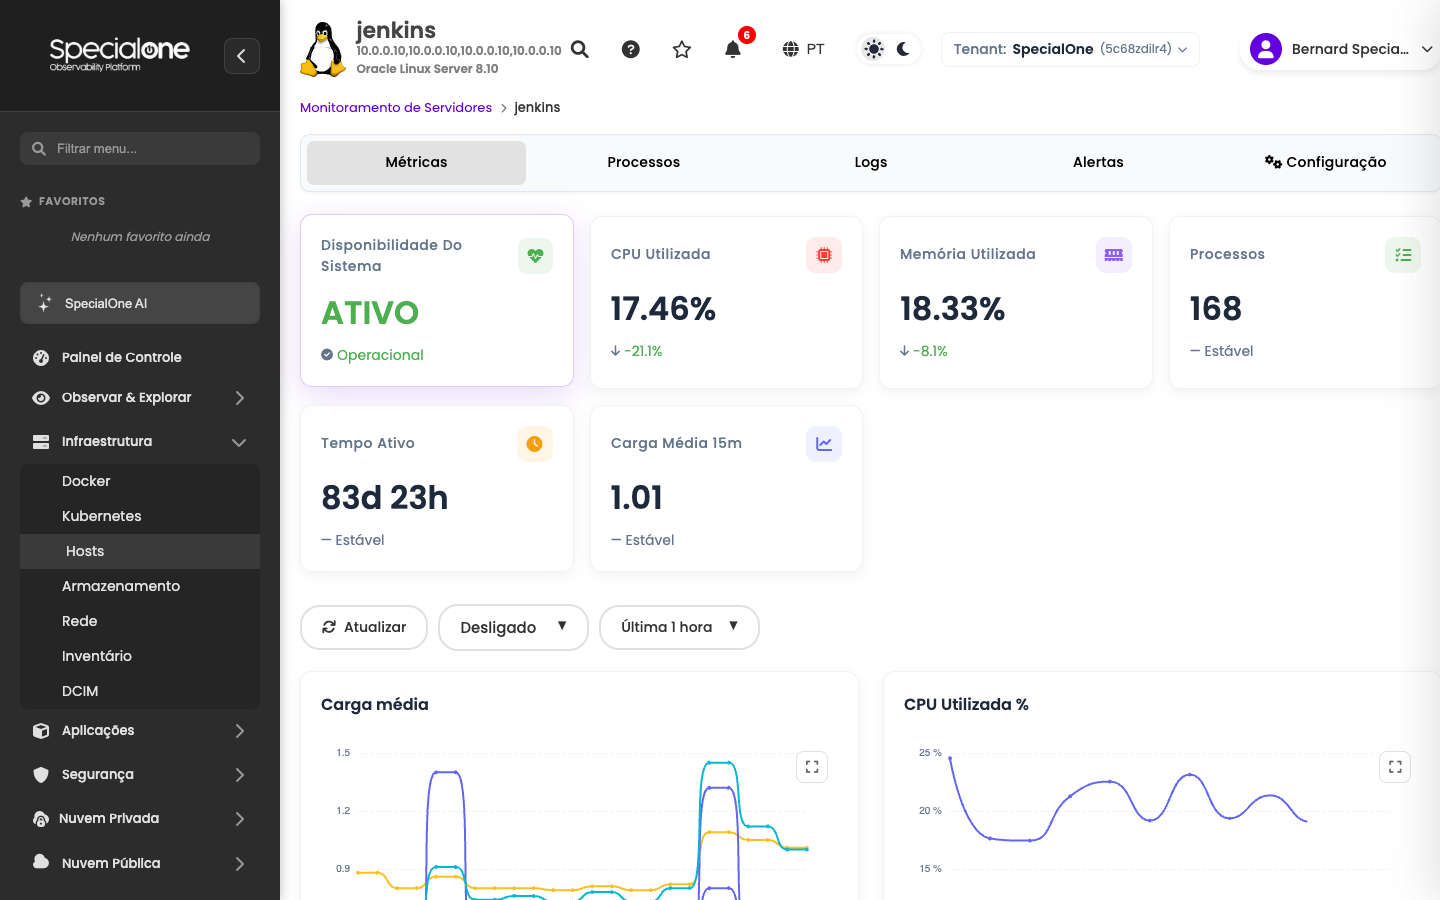Image resolution: width=1440 pixels, height=900 pixels.
Task: Click the server icon beside Infraestrutura
Action: [41, 441]
